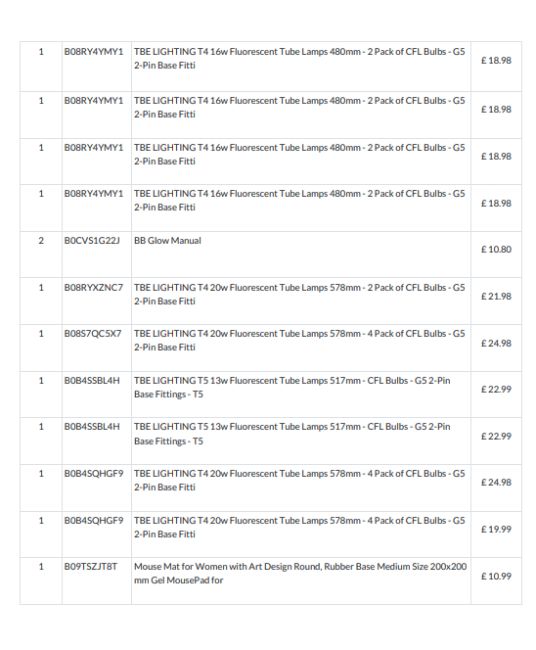Select product code B08S7QC5X7
Screen dimensions: 536x650
(92, 333)
